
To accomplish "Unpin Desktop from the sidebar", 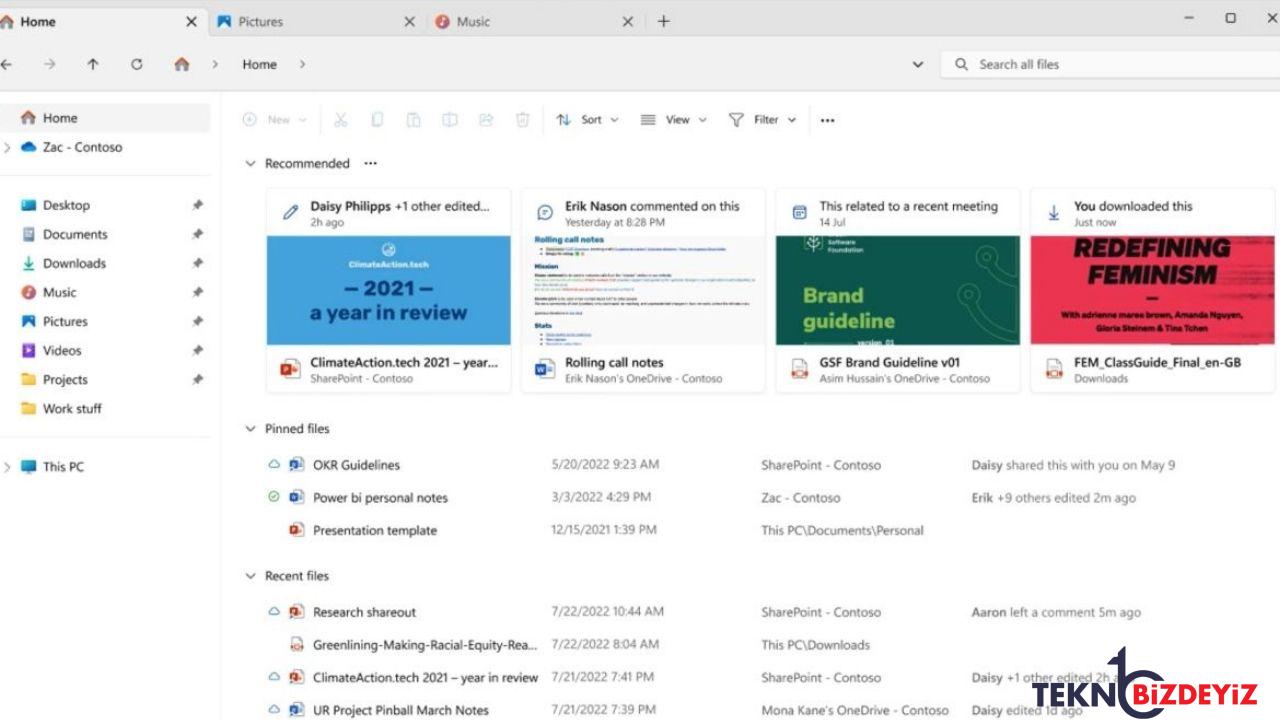I will [198, 205].
